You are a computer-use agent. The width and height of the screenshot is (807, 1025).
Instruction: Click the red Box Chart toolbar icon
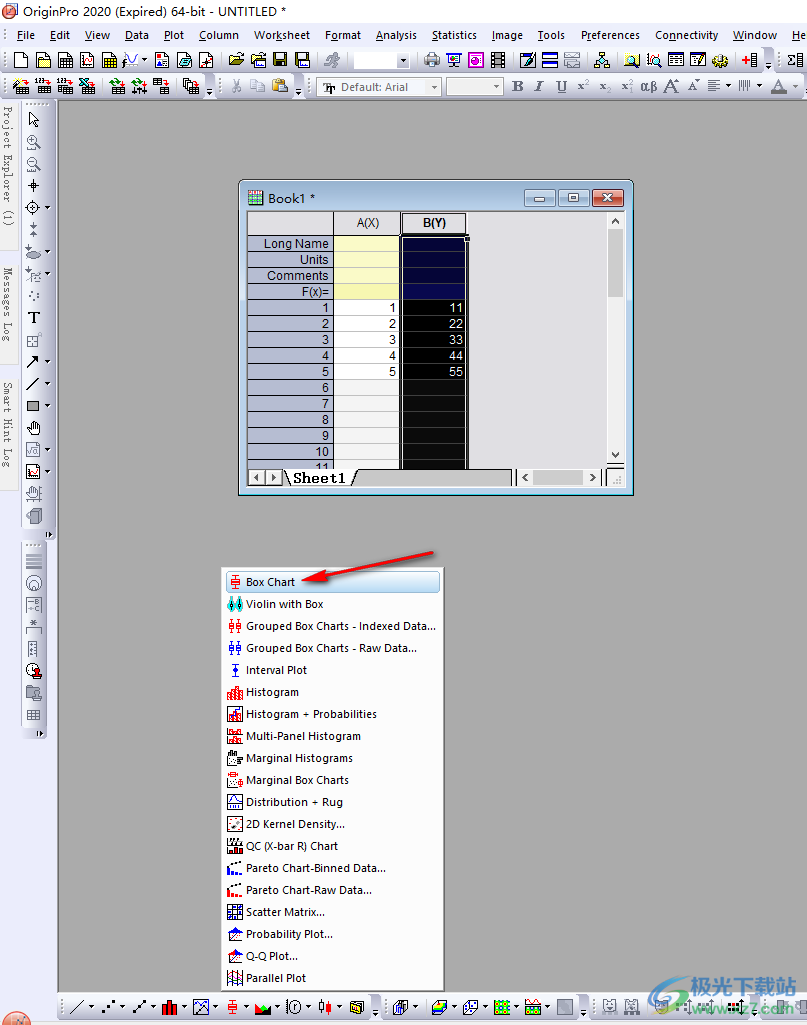pyautogui.click(x=233, y=1007)
